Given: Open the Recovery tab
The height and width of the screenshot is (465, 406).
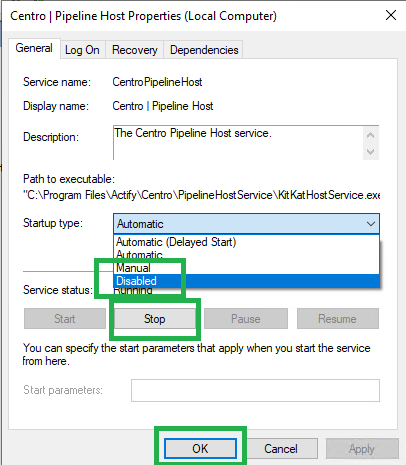Looking at the screenshot, I should (135, 50).
